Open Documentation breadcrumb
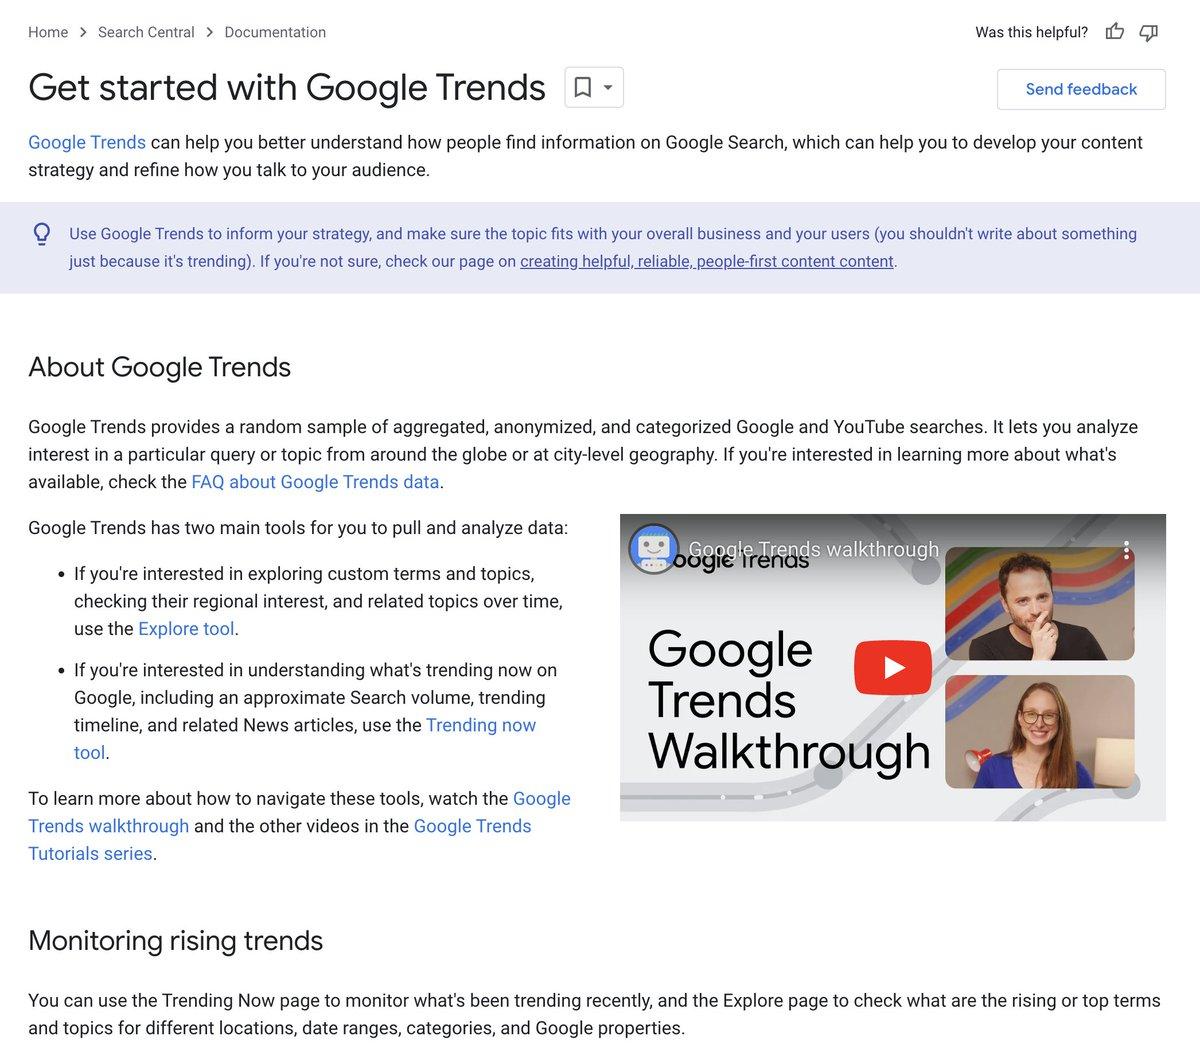The image size is (1200, 1044). coord(275,32)
